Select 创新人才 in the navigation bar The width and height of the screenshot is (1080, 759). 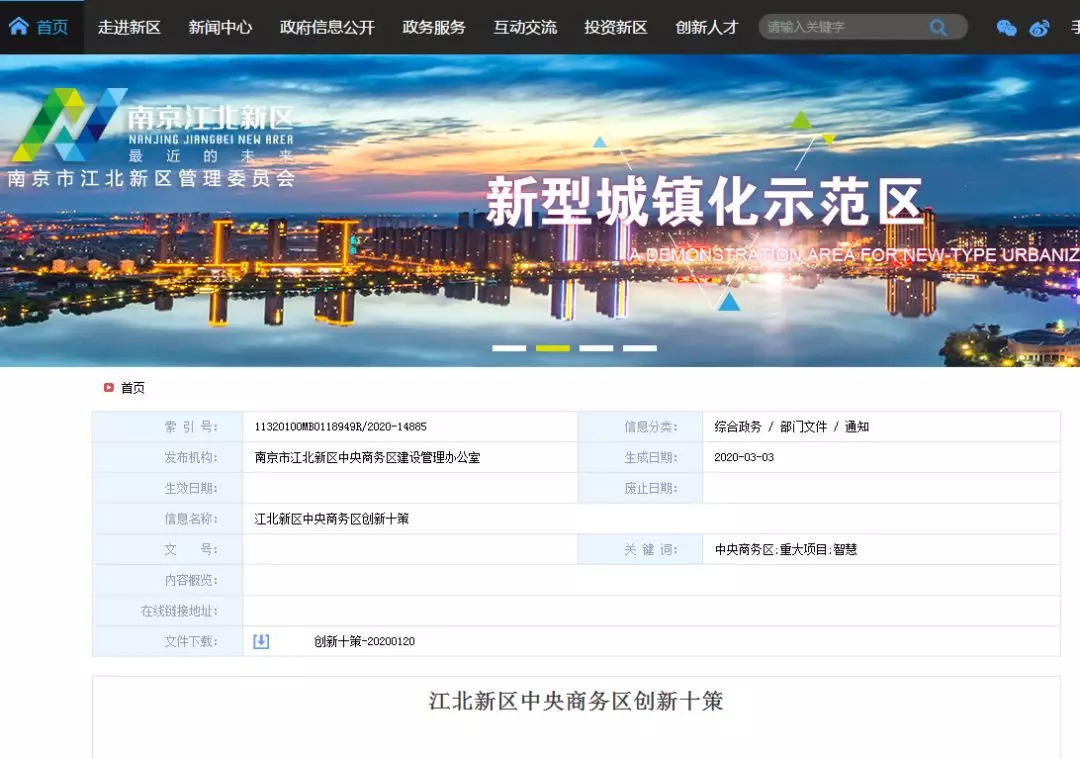click(x=707, y=28)
